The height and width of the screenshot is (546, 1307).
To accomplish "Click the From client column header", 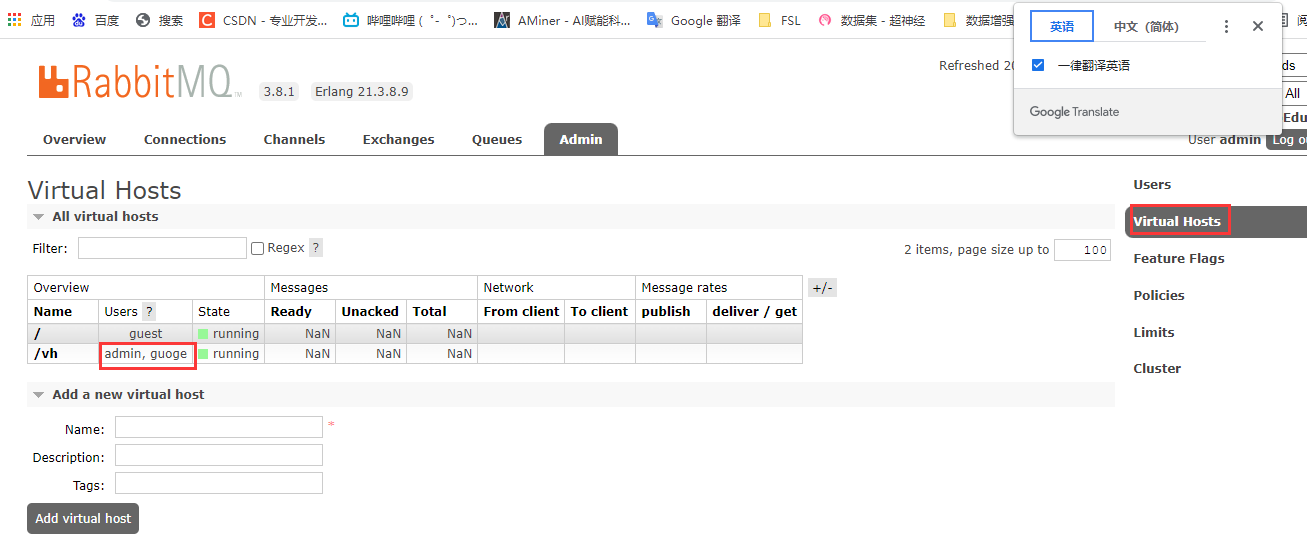I will tap(521, 312).
